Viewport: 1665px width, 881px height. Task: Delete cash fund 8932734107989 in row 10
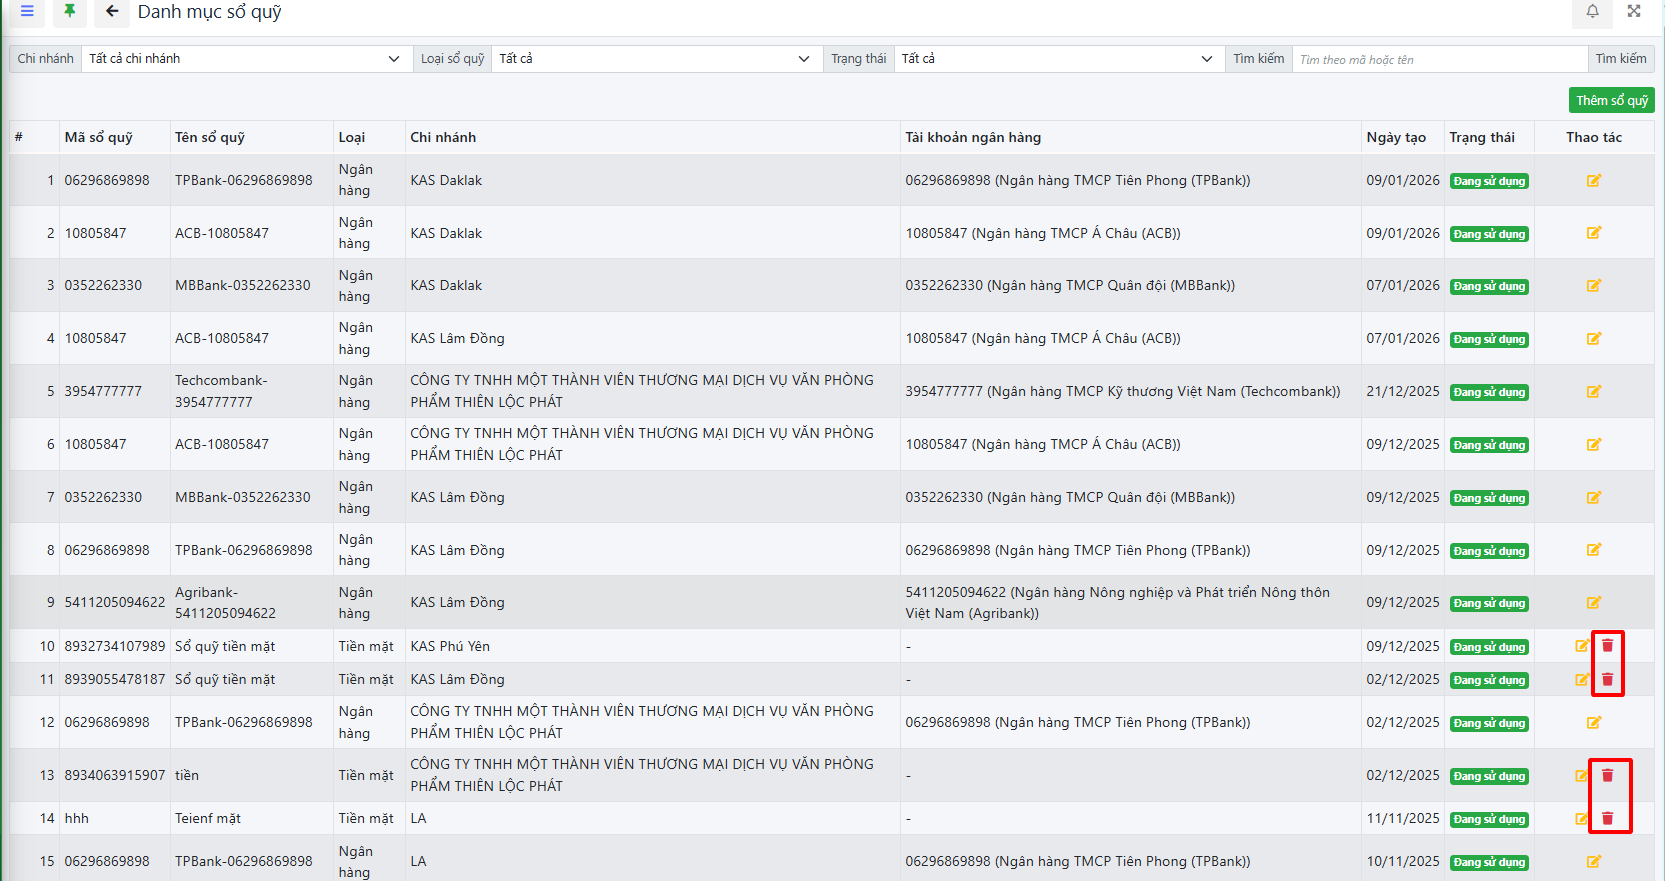[1608, 646]
